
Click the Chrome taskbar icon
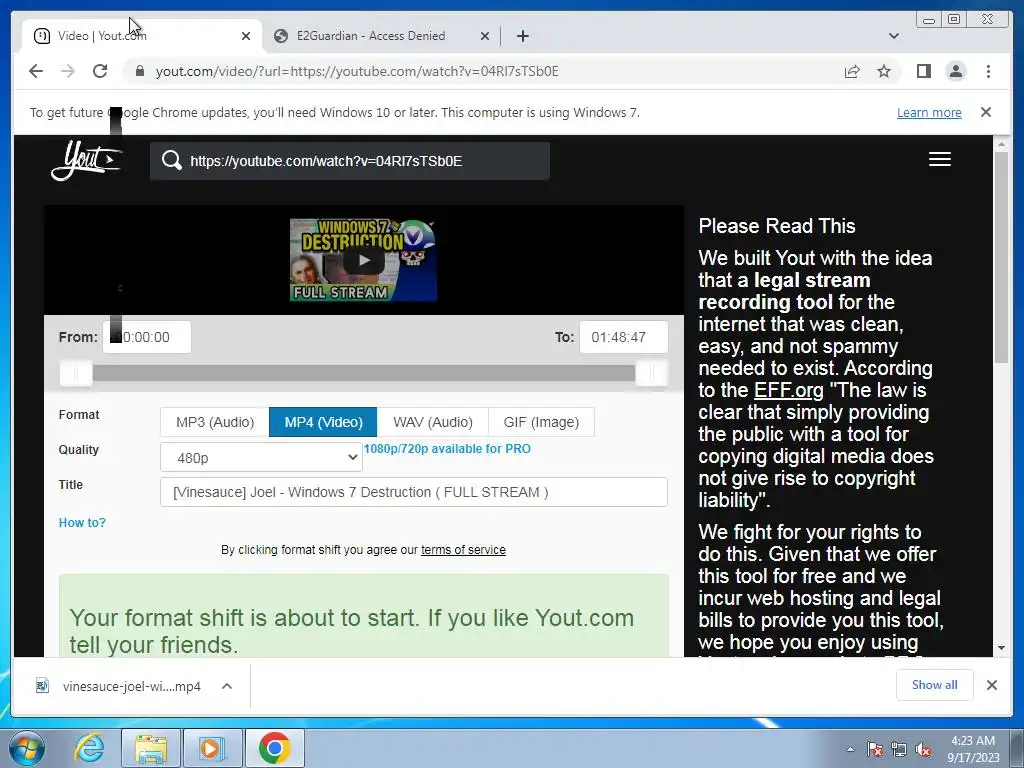[274, 748]
